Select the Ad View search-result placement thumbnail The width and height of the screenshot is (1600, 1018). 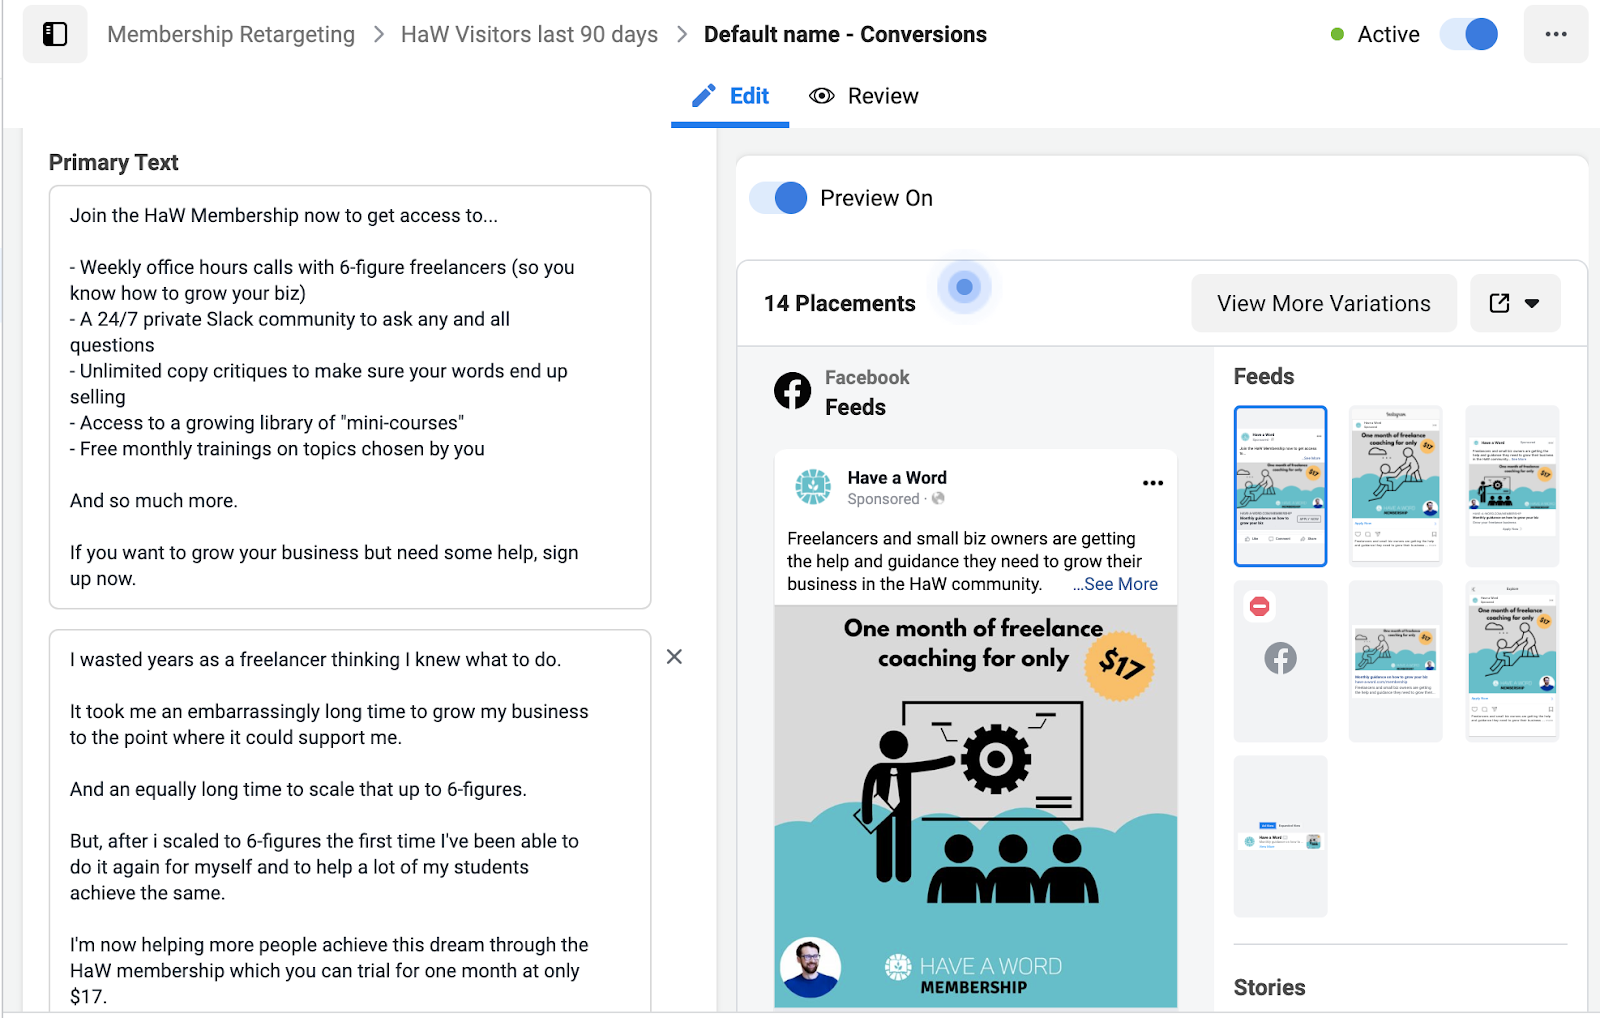pyautogui.click(x=1280, y=836)
